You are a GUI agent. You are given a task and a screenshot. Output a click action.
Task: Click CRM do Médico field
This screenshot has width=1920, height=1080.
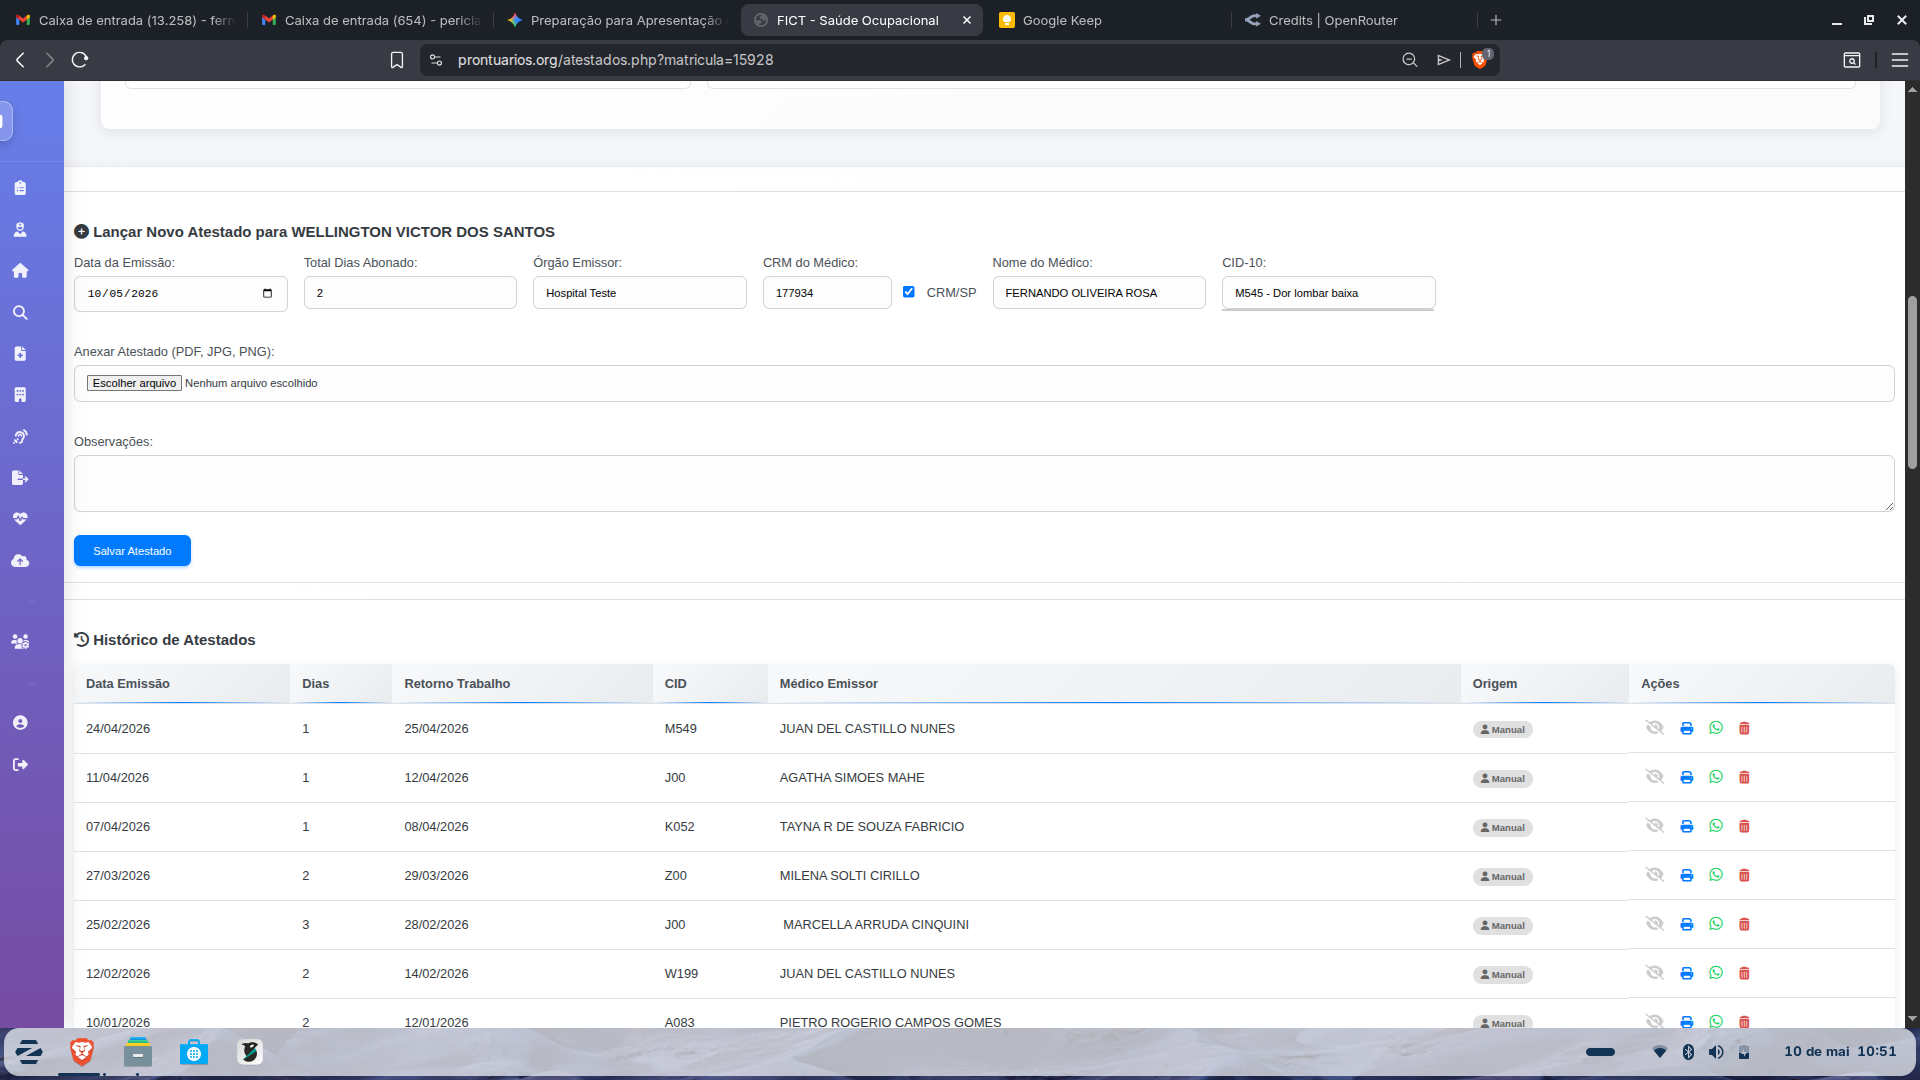(827, 293)
